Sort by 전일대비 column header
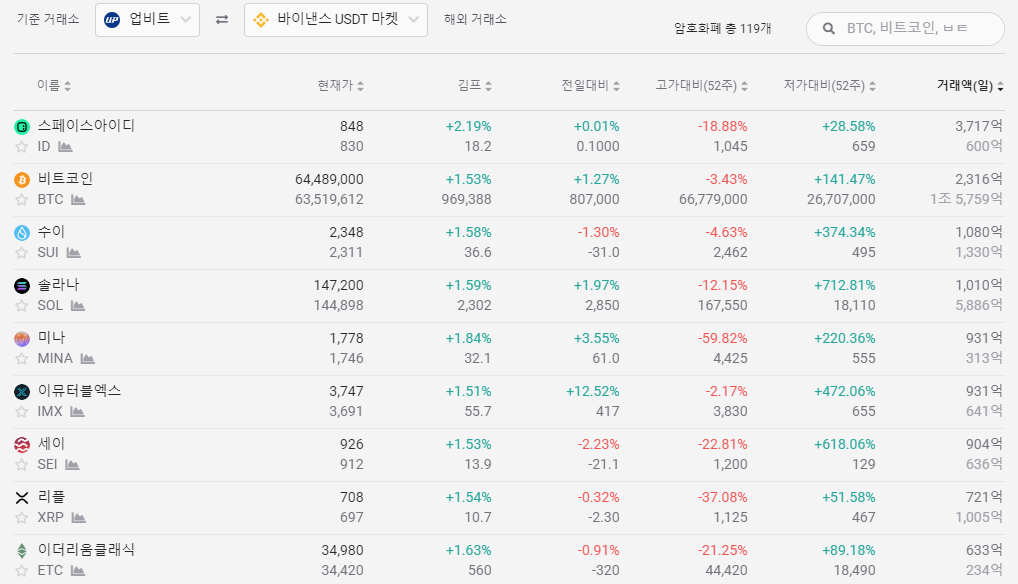Screen dimensions: 1018x584 click(x=590, y=85)
